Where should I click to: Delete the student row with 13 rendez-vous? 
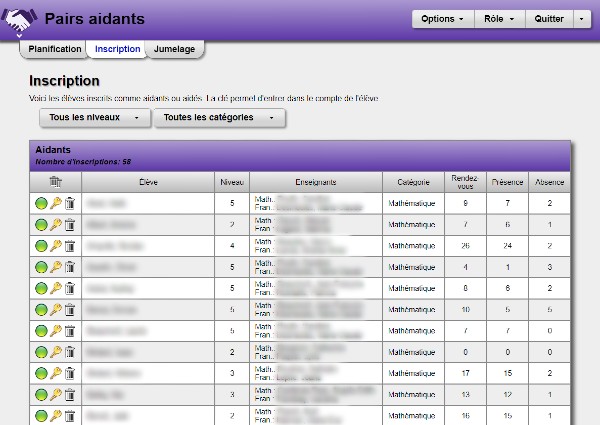point(70,393)
